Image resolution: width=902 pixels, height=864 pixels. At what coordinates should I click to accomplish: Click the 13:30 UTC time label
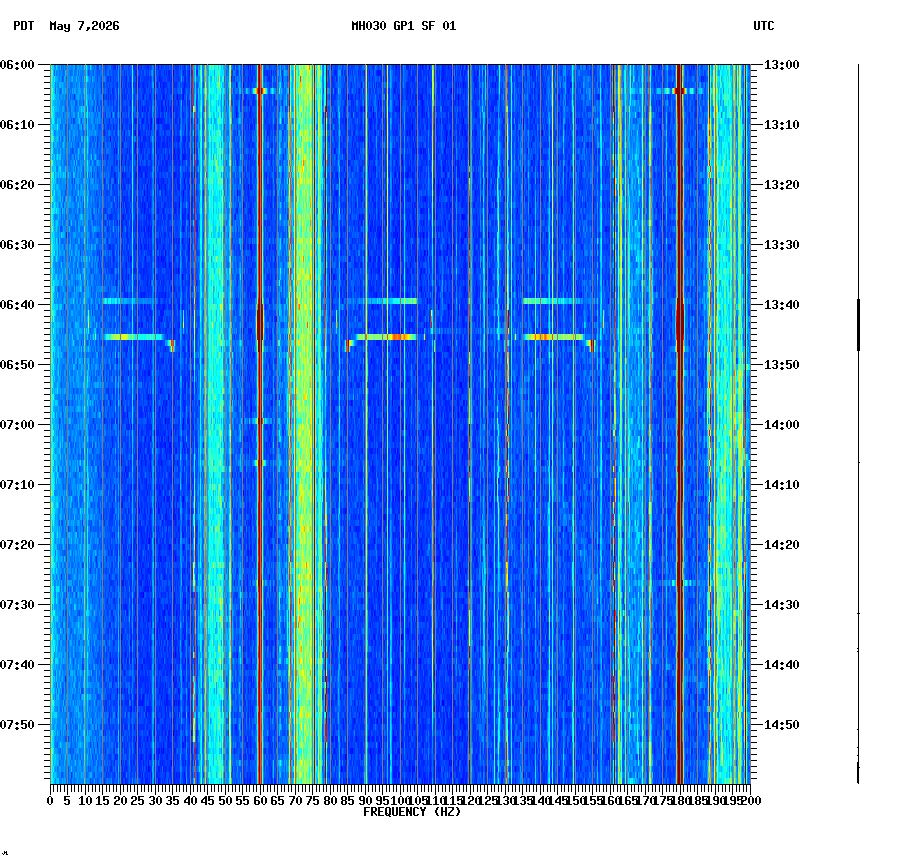(782, 244)
